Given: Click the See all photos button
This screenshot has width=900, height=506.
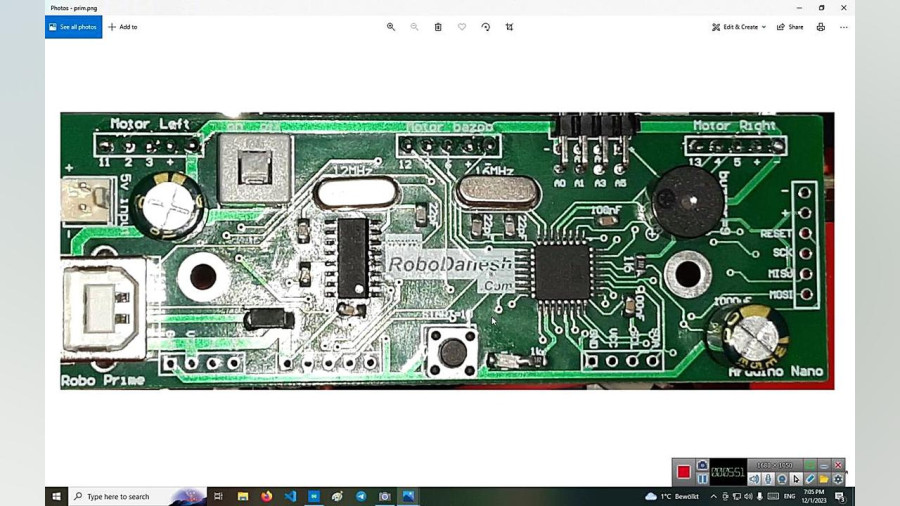Looking at the screenshot, I should coord(73,27).
